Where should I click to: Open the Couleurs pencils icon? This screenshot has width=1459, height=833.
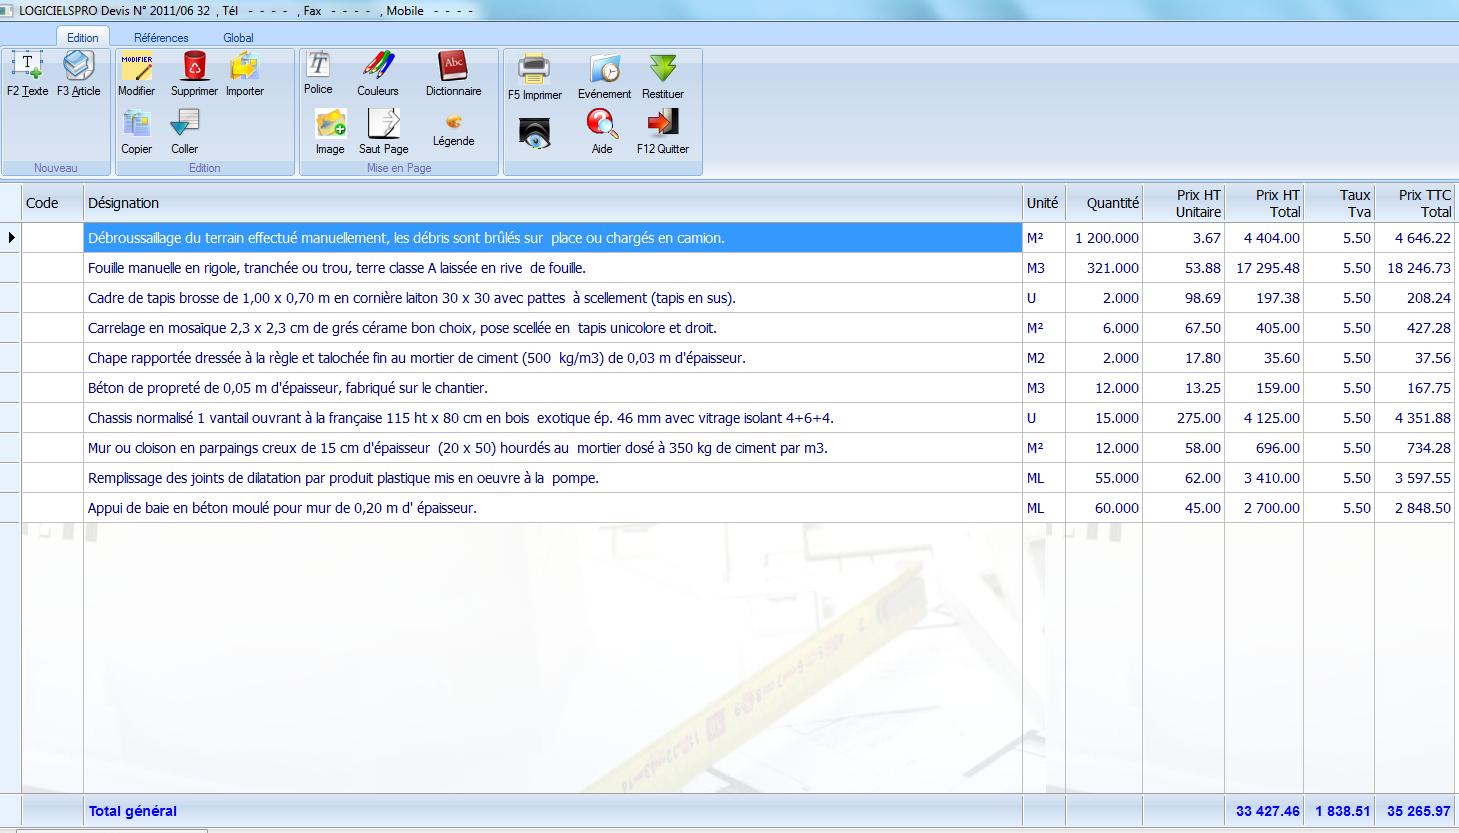click(378, 67)
